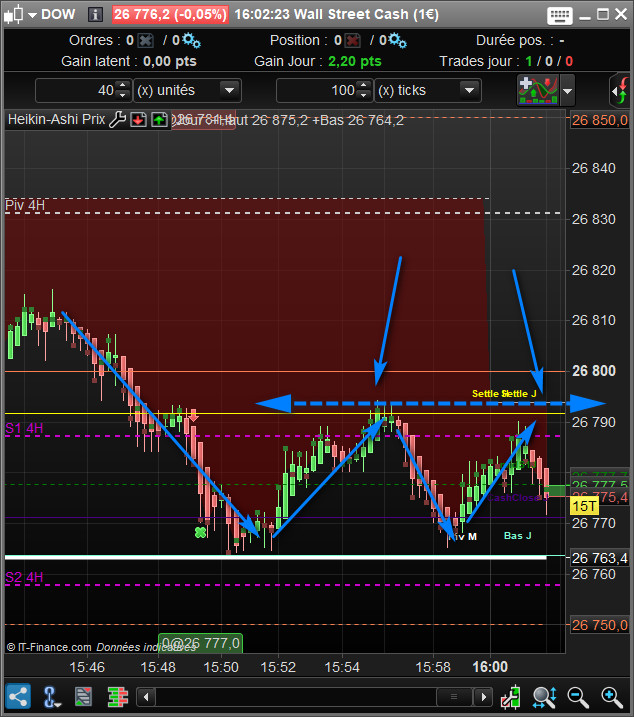The image size is (634, 717).
Task: Click the Share icon
Action: tap(18, 697)
